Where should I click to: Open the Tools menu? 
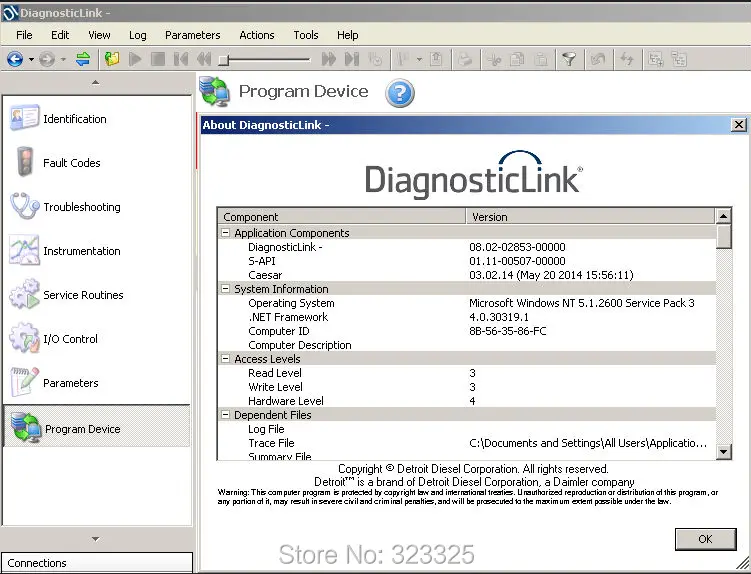pos(306,35)
